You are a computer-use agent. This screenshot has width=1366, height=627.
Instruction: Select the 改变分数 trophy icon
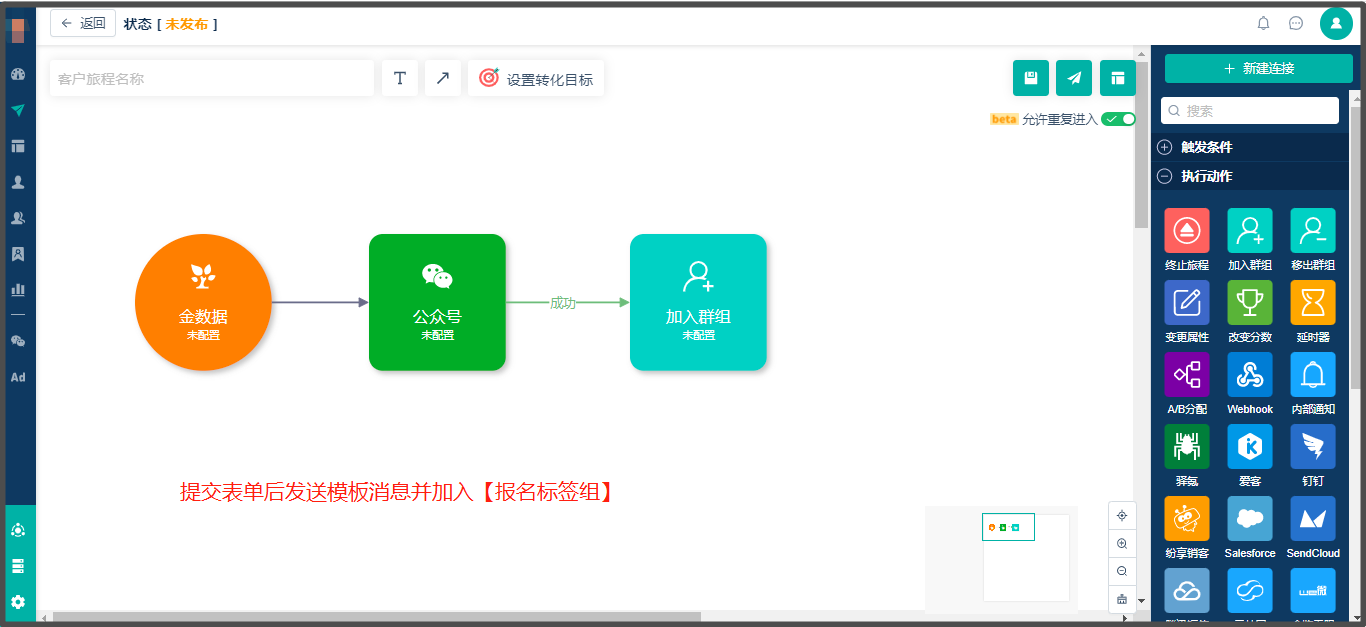[x=1250, y=303]
